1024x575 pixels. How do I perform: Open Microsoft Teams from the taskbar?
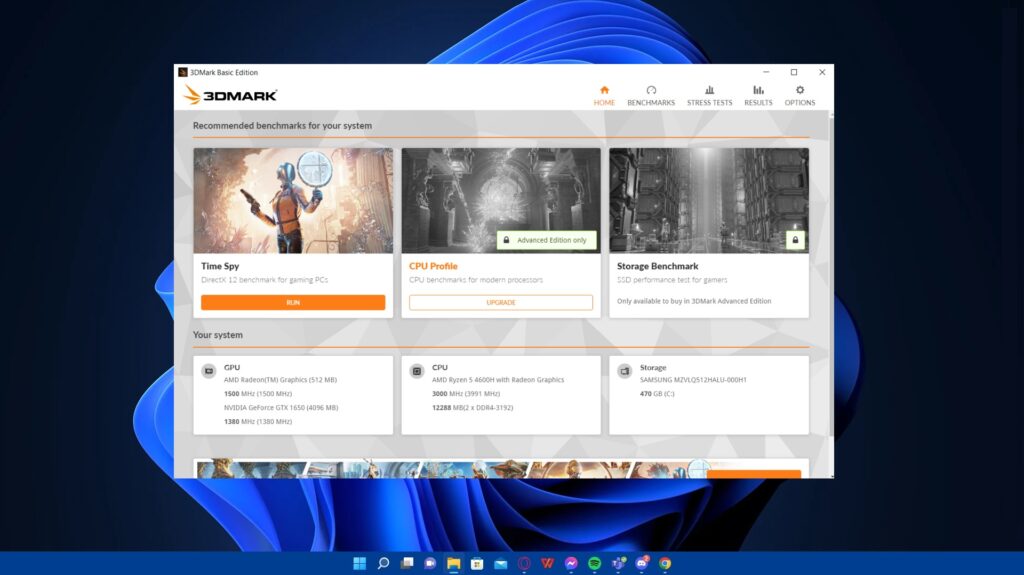(x=618, y=563)
